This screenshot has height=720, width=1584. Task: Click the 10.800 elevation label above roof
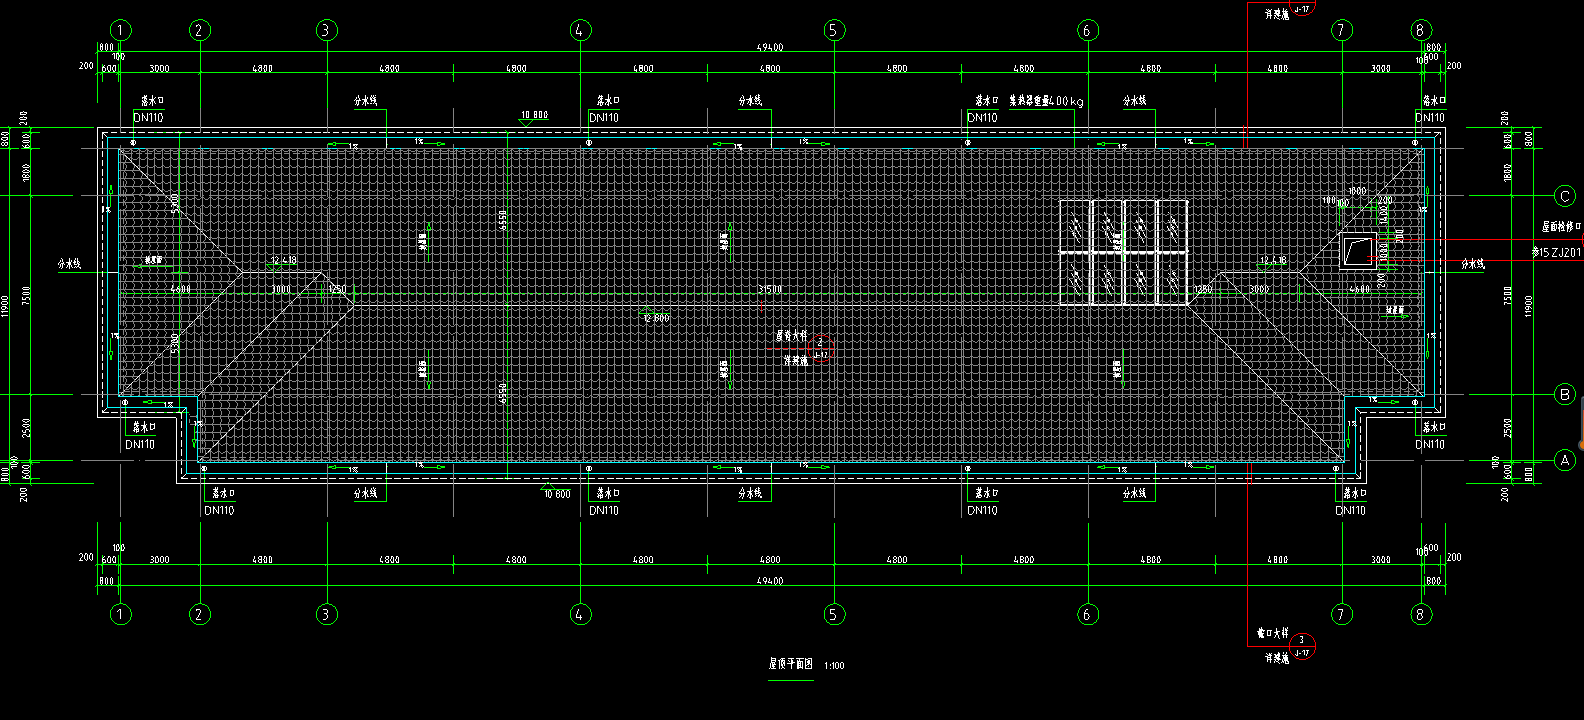534,115
